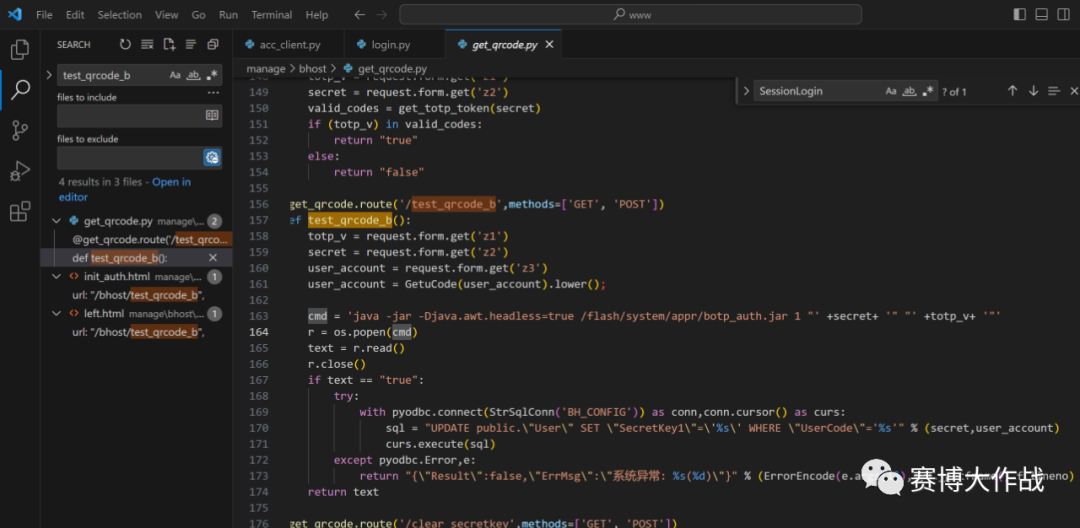Click 'os.popen' on line 164
The width and height of the screenshot is (1080, 528).
coord(360,332)
